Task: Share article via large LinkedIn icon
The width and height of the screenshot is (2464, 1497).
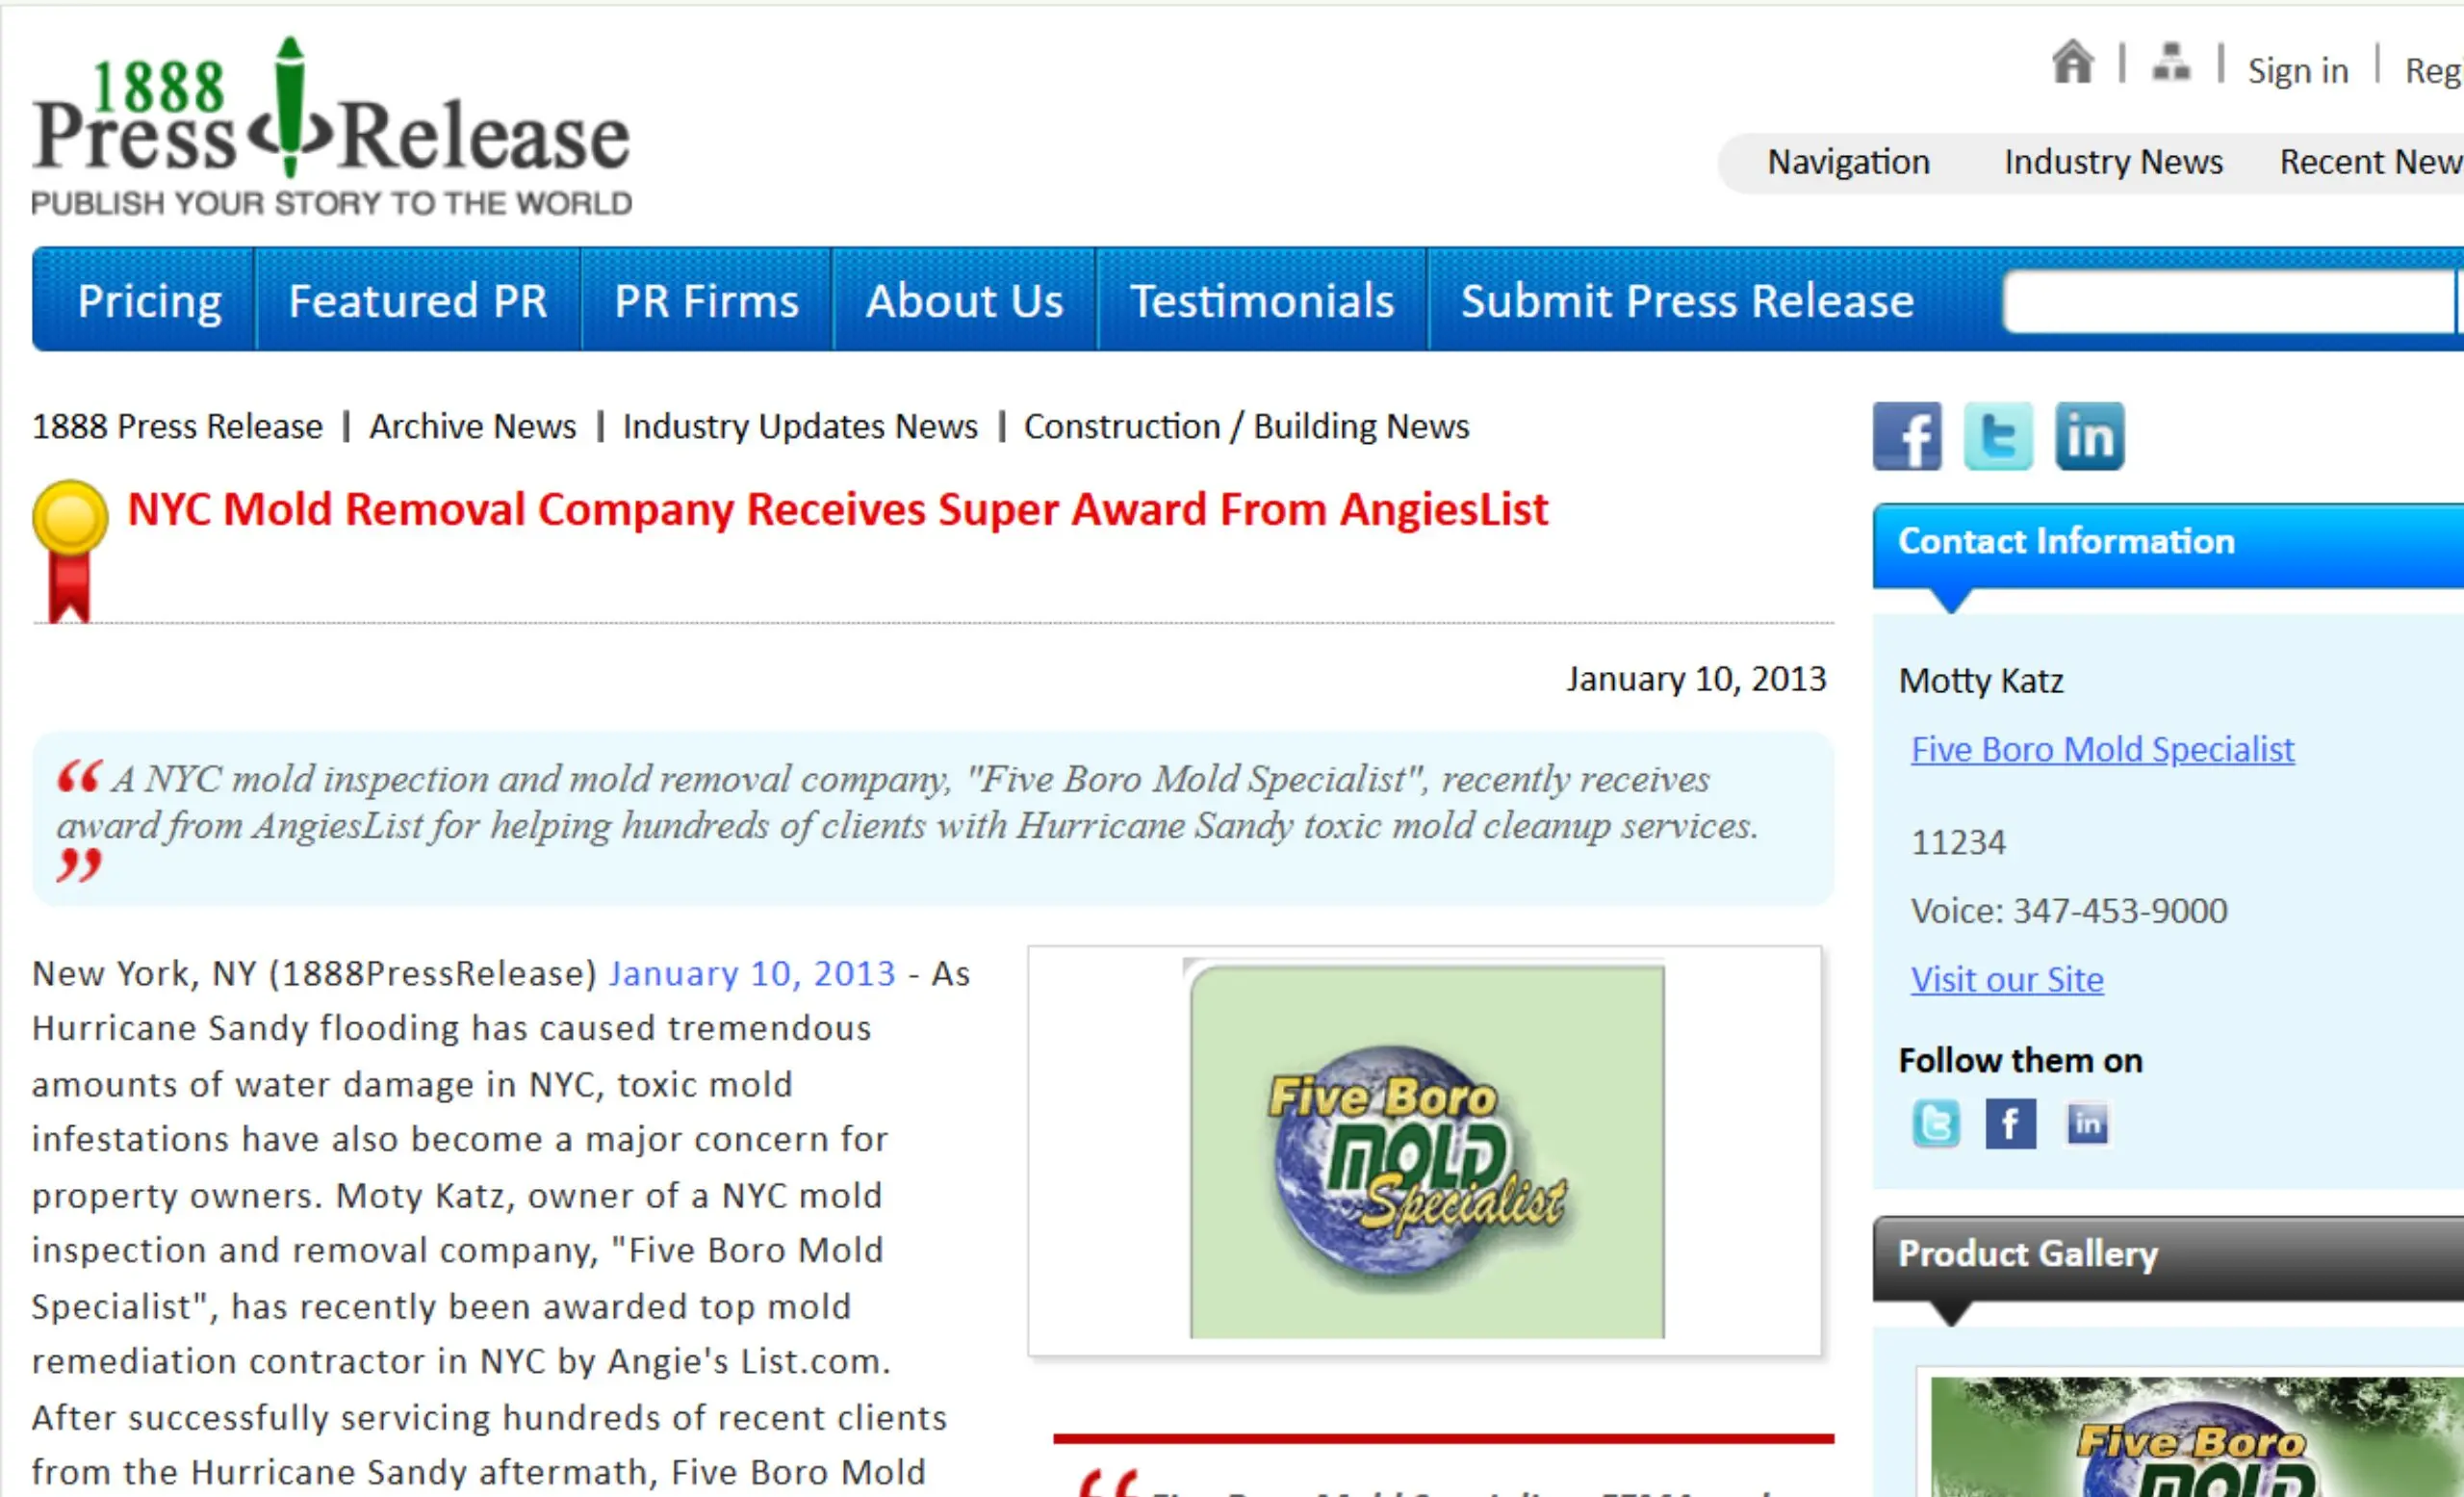Action: 2089,436
